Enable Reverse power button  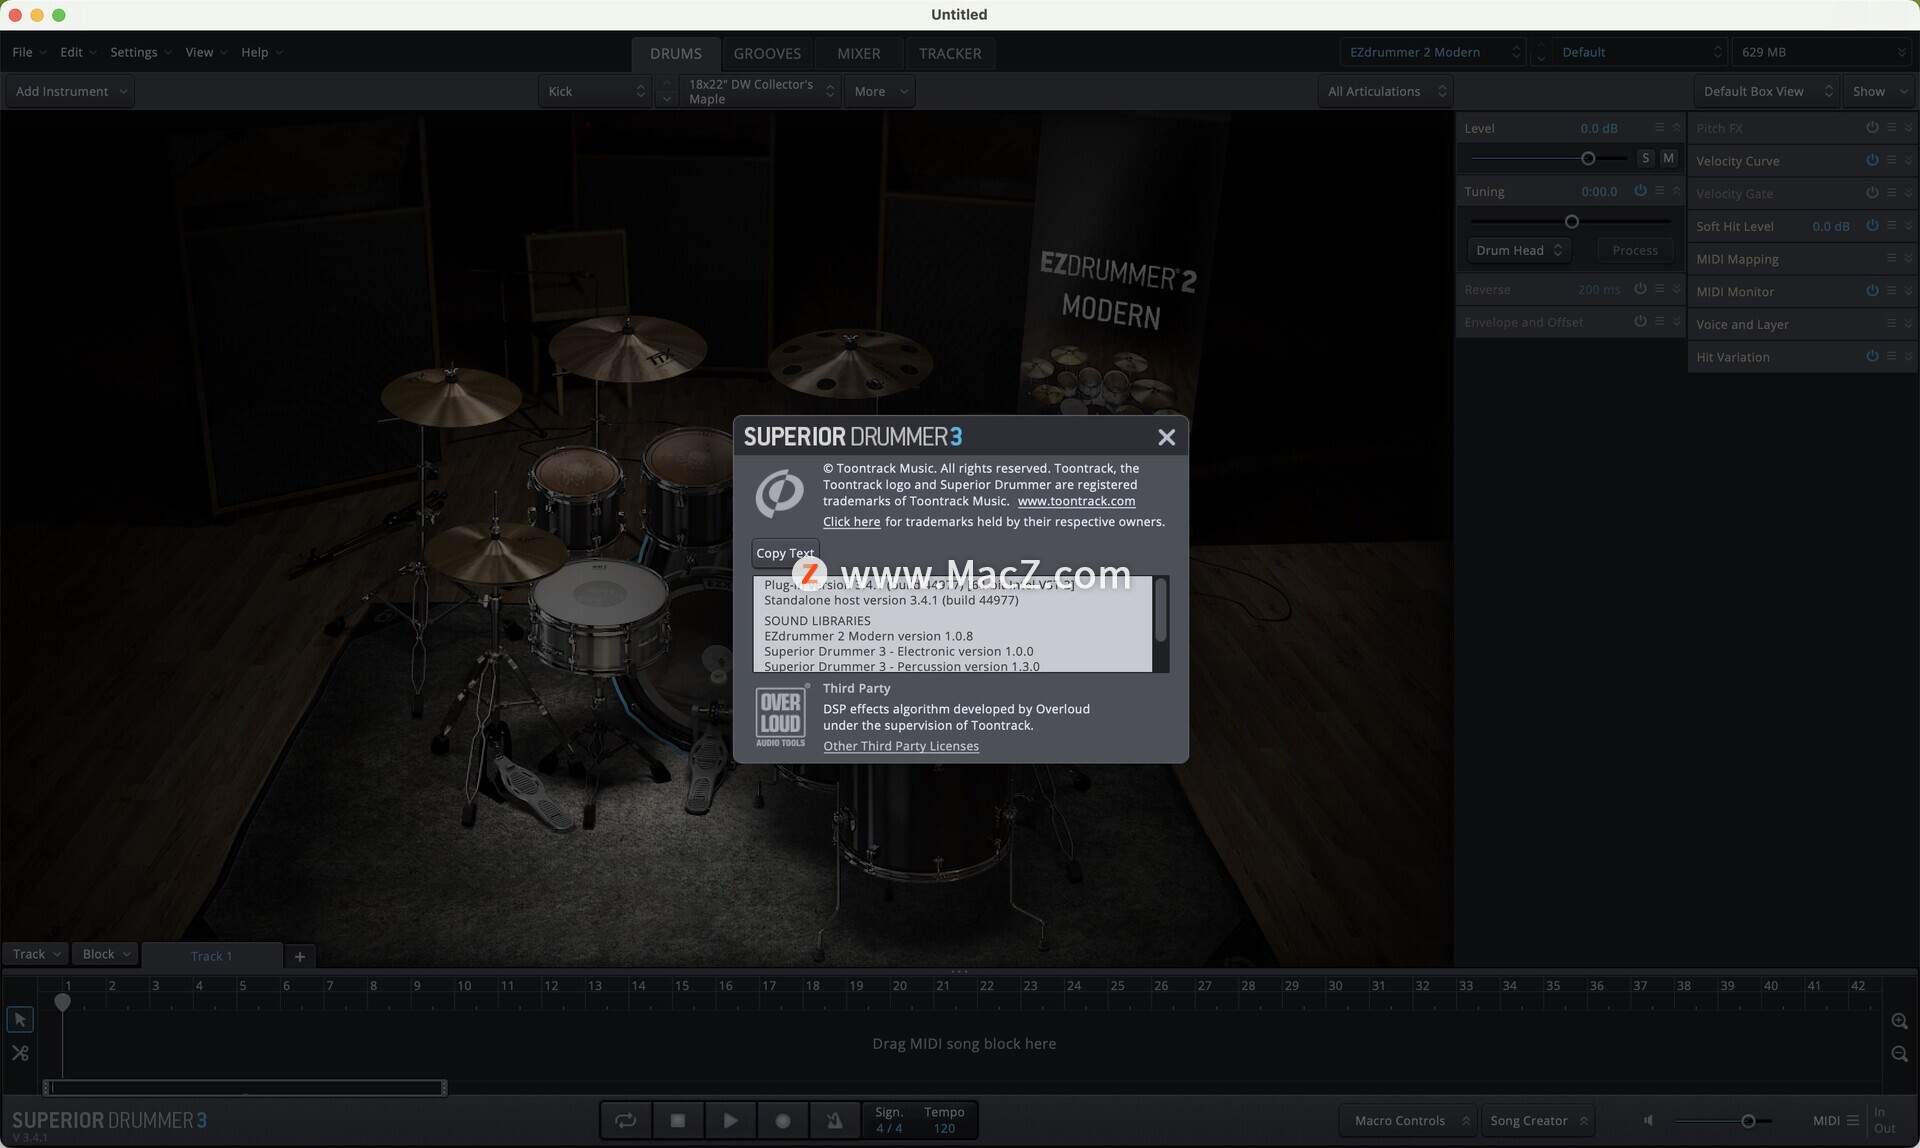point(1640,289)
